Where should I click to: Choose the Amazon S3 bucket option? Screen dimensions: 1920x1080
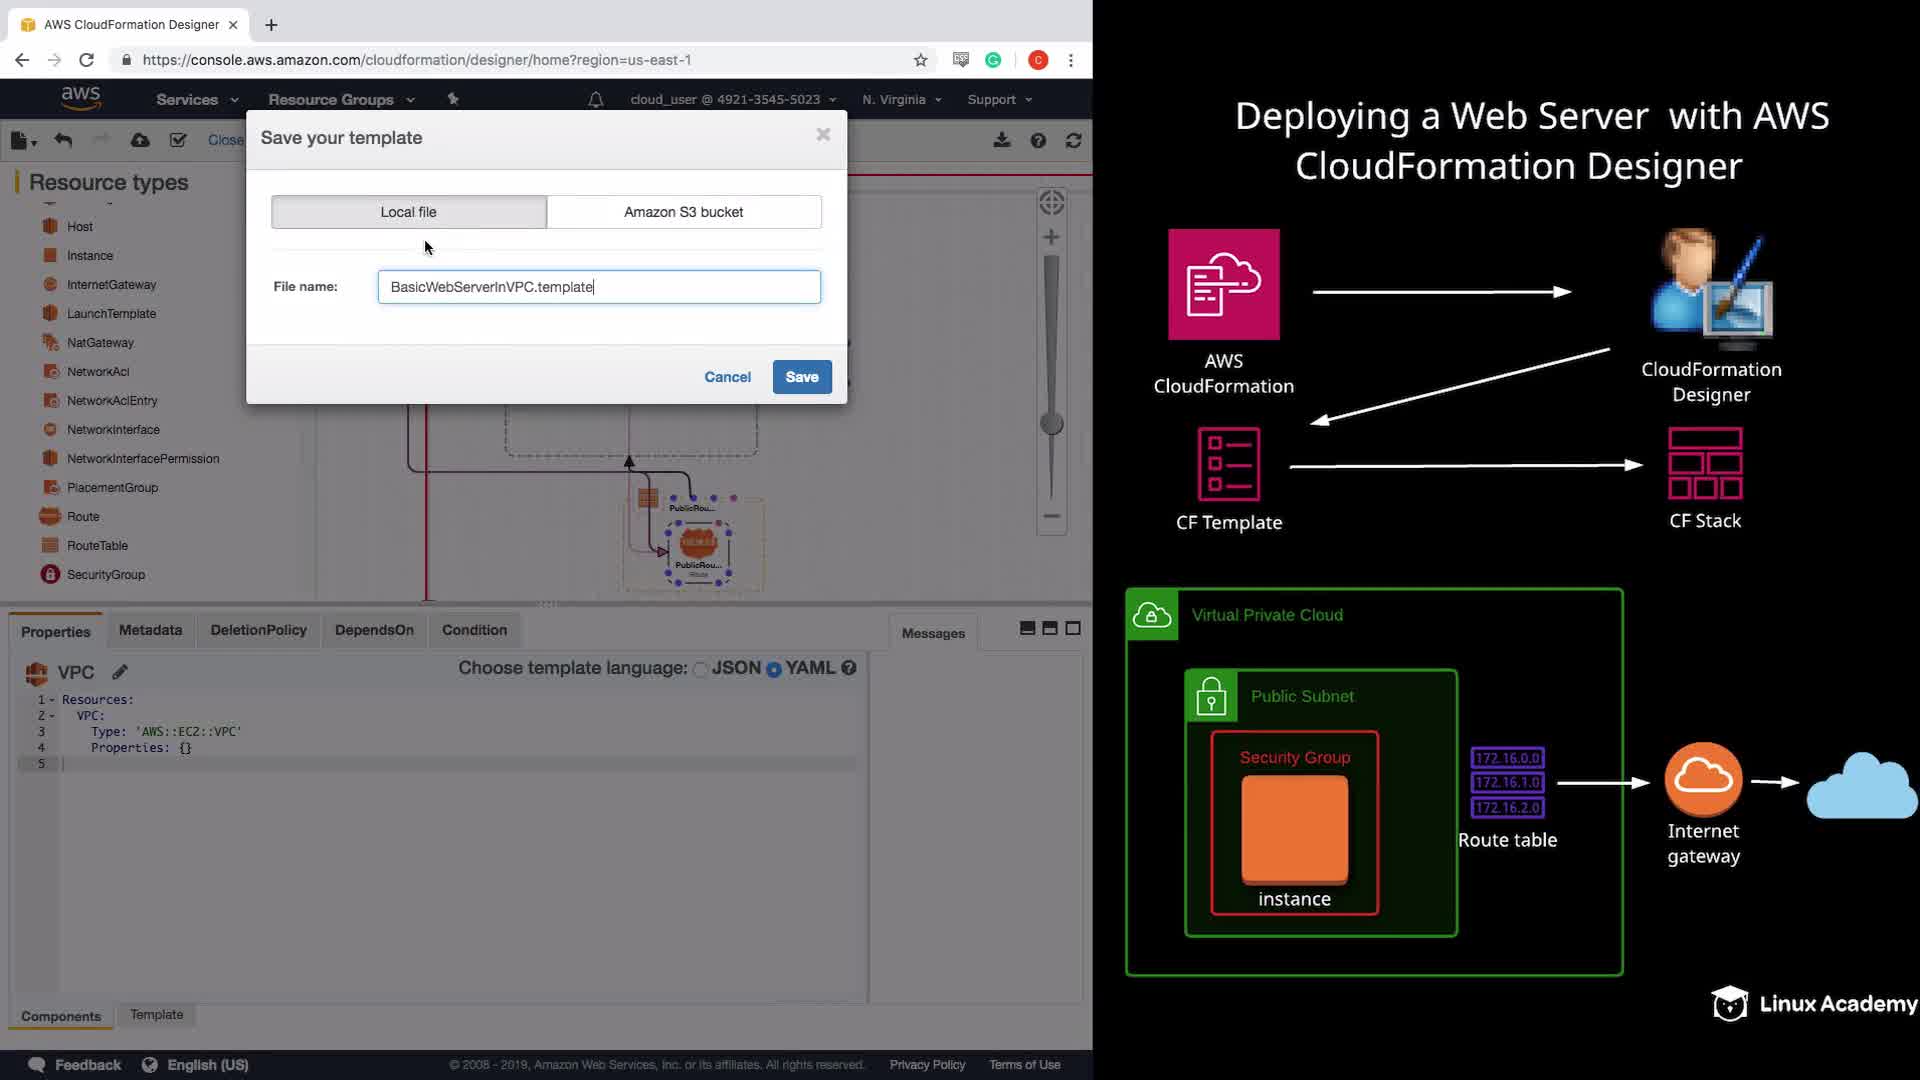[x=683, y=212]
